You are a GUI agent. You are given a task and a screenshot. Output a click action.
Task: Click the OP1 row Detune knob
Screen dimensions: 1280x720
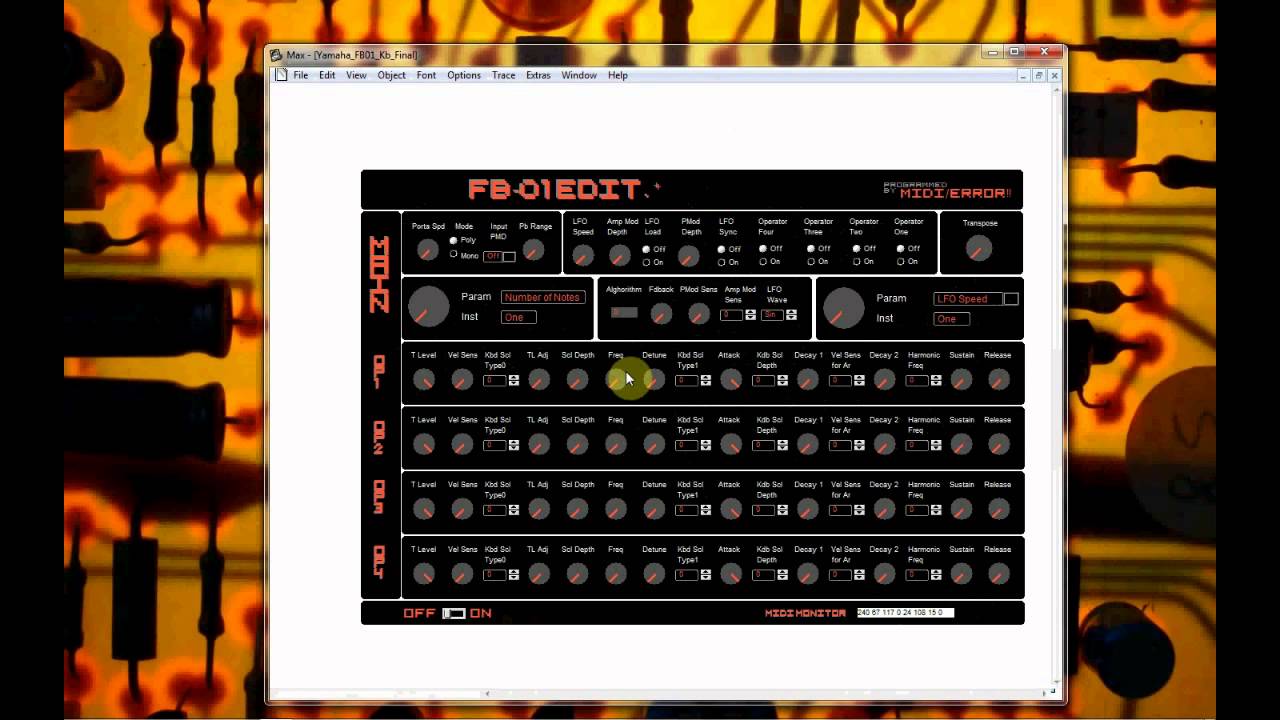click(x=654, y=379)
